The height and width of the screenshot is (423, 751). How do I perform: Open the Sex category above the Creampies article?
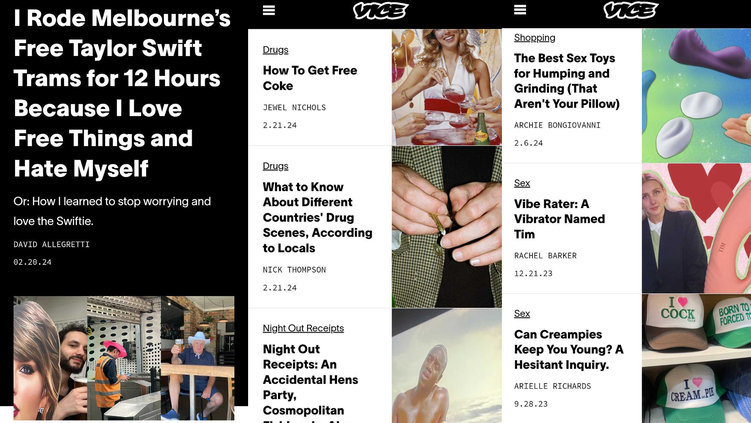pos(522,313)
